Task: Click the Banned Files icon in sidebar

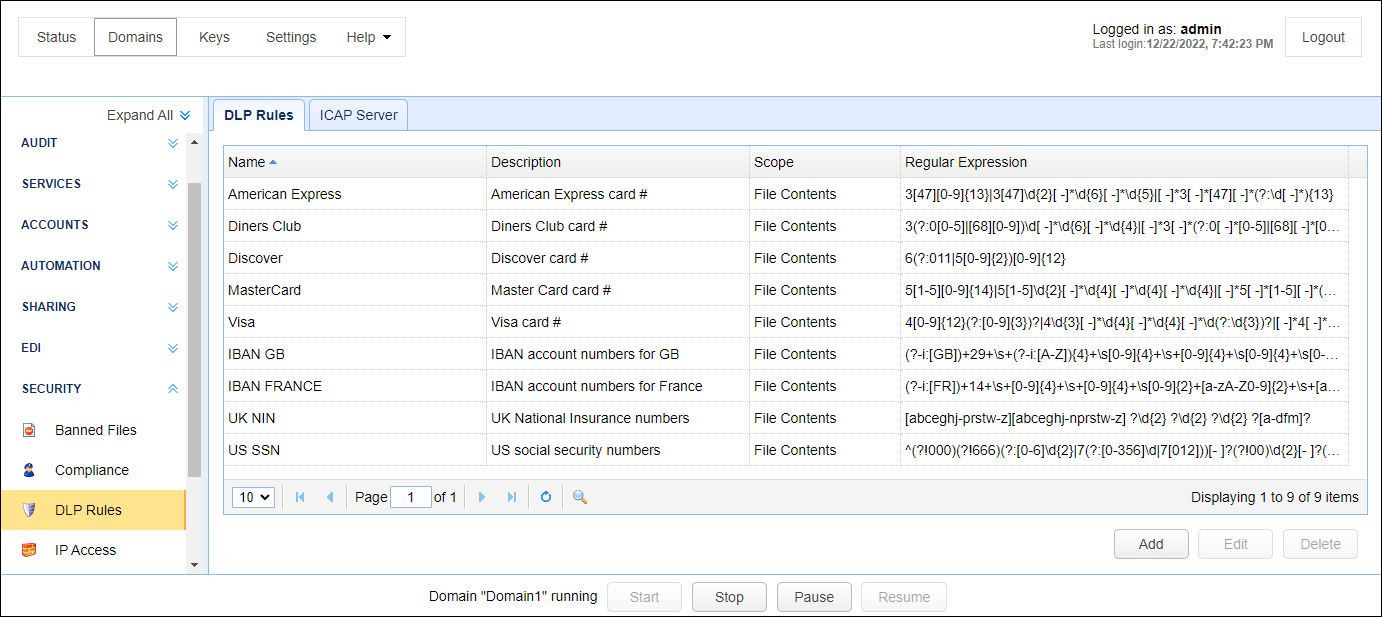Action: click(29, 430)
